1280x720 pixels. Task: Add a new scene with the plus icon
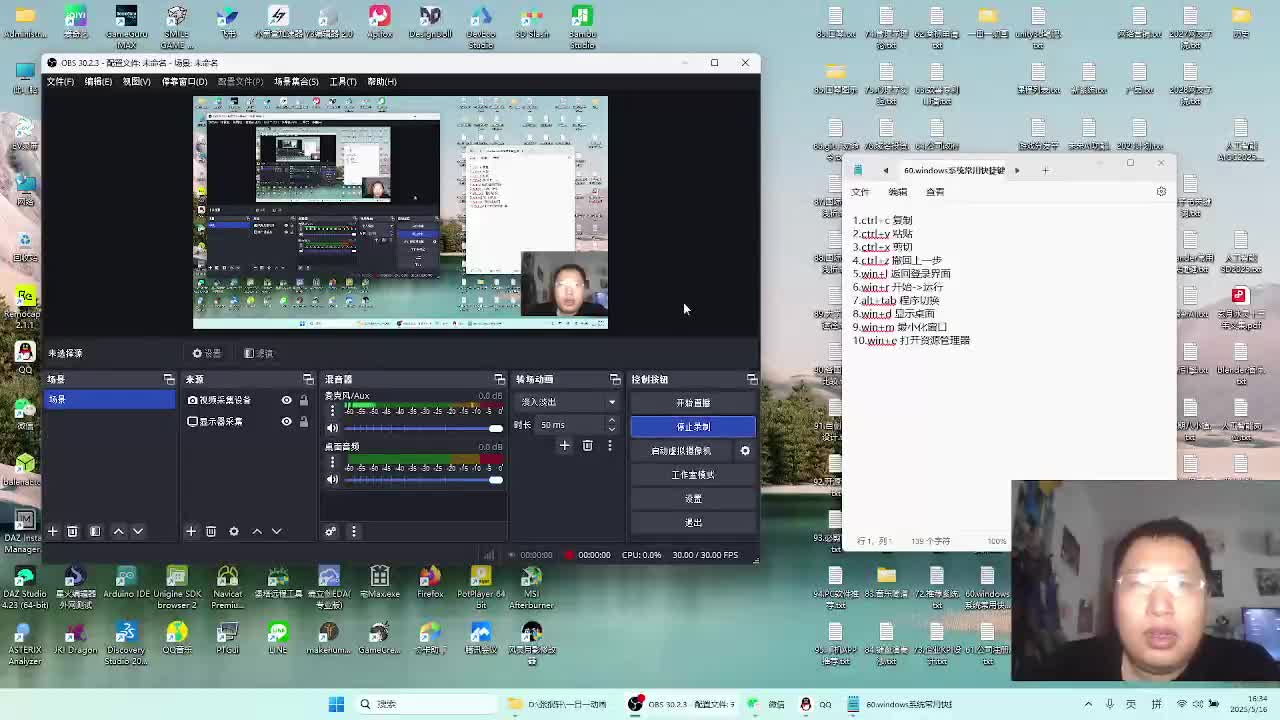53,531
